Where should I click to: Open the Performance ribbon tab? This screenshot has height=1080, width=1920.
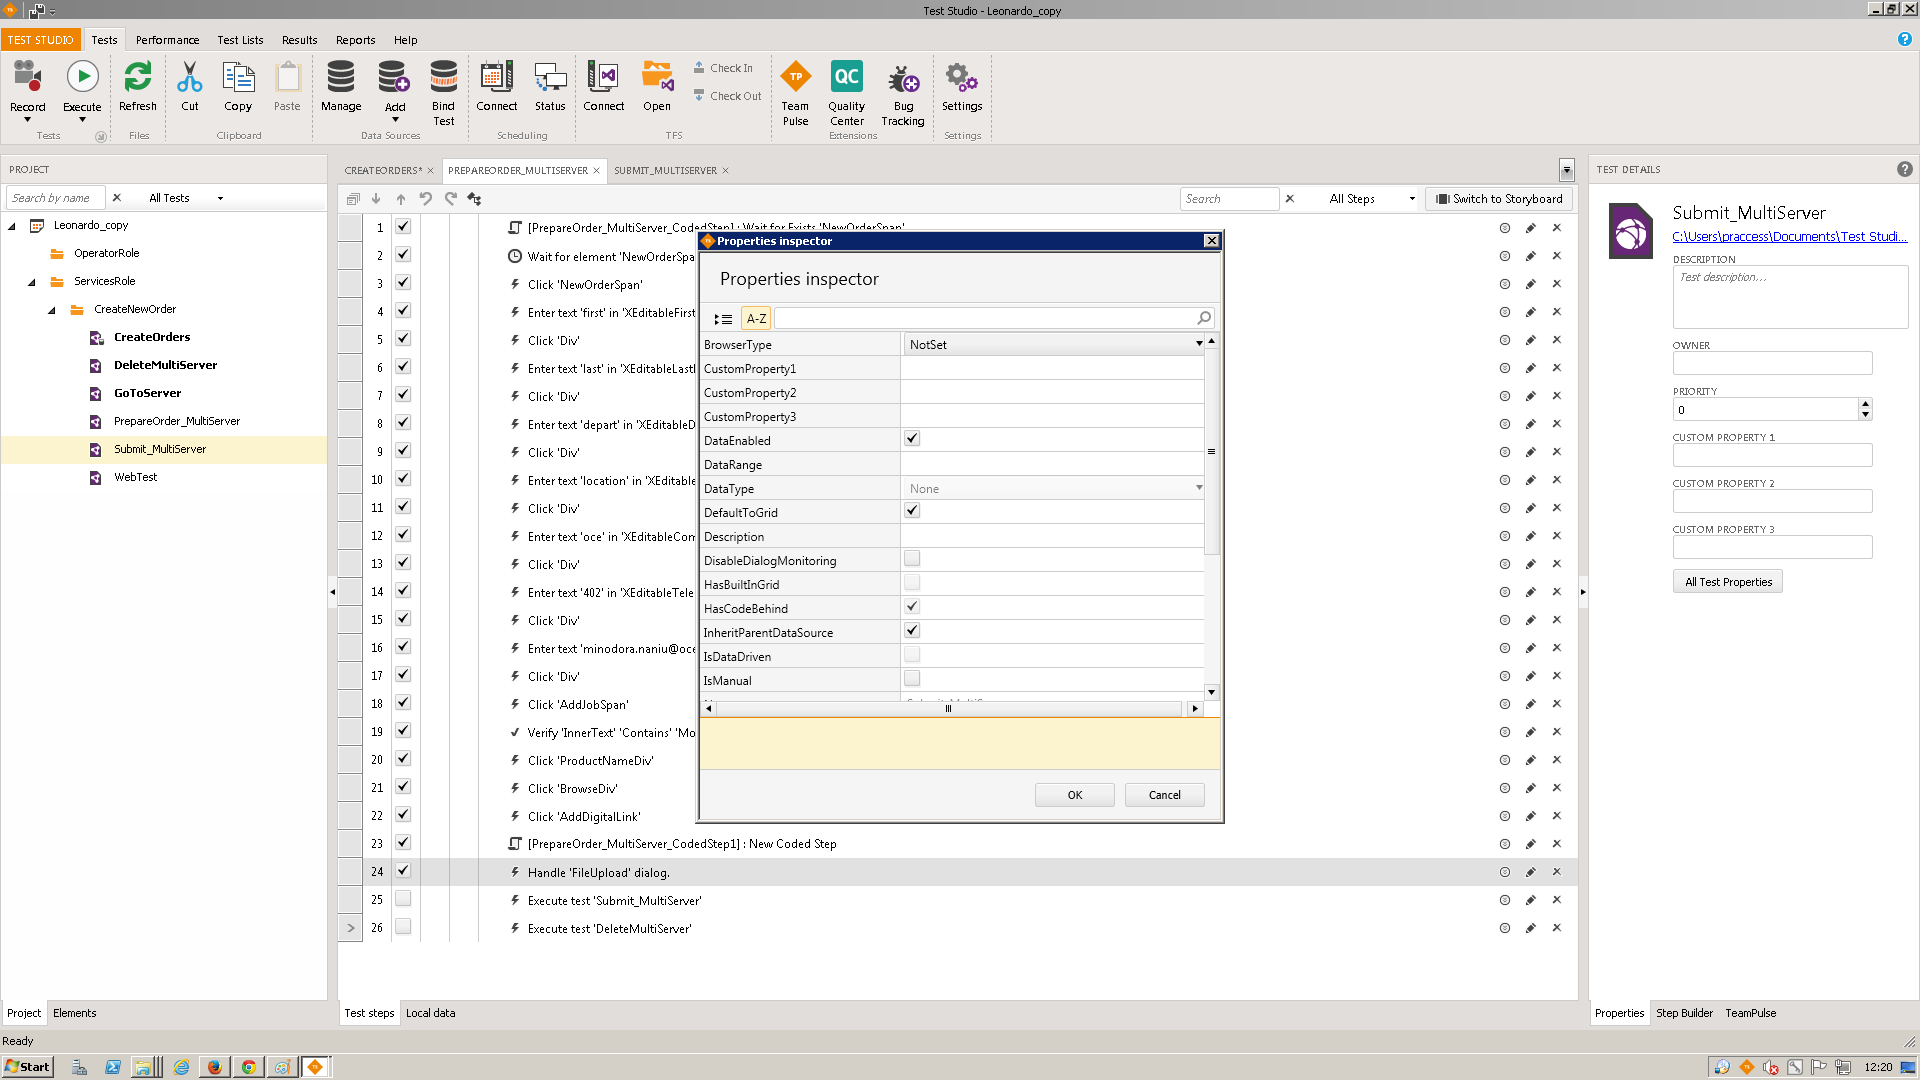(x=167, y=40)
